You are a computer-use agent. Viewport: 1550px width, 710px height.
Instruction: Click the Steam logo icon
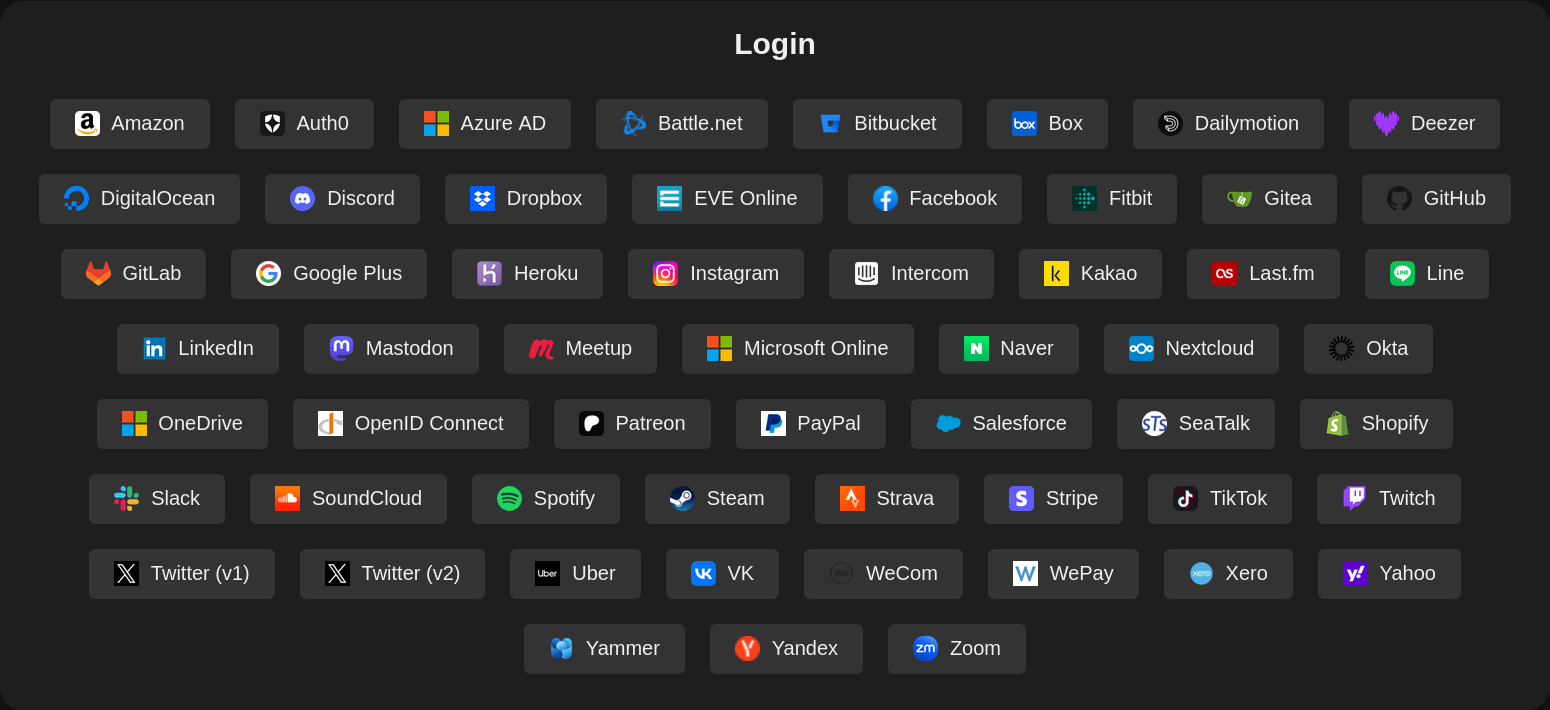point(682,499)
